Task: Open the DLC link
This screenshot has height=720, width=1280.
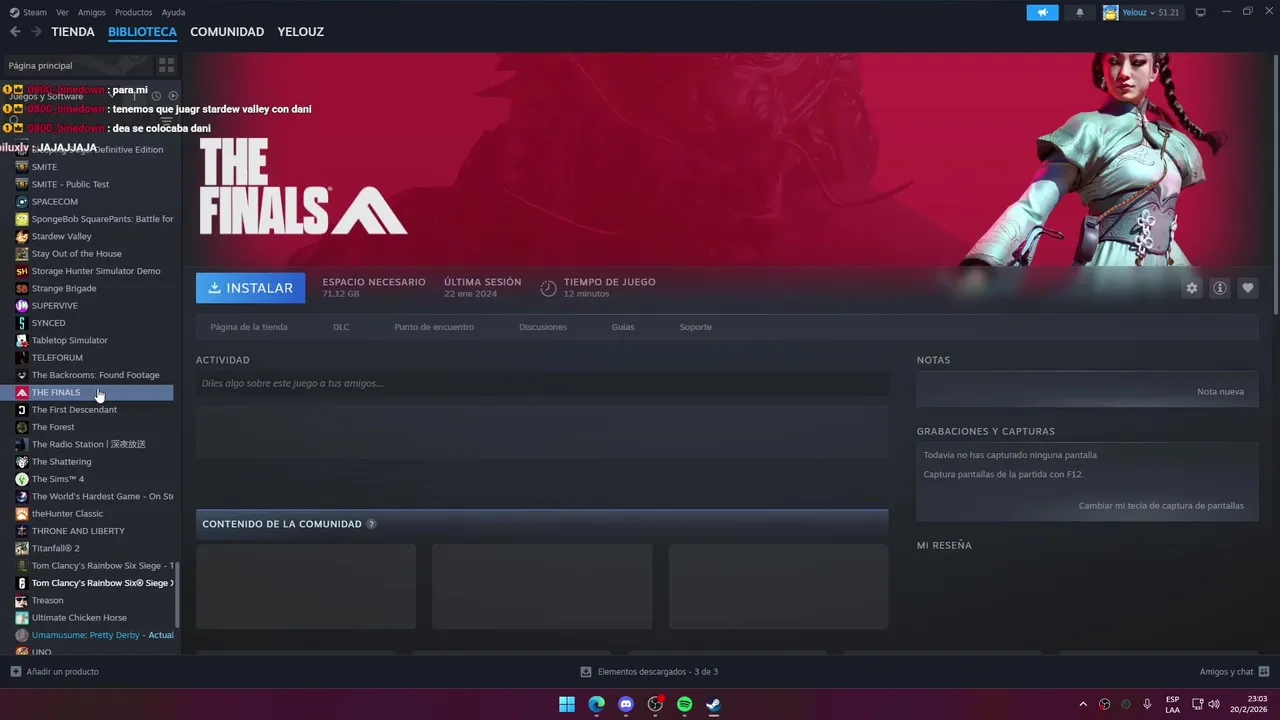Action: (341, 327)
